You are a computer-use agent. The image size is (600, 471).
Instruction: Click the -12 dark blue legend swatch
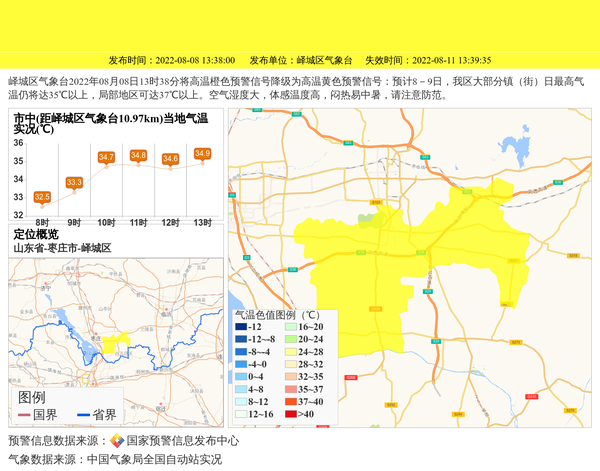click(240, 327)
